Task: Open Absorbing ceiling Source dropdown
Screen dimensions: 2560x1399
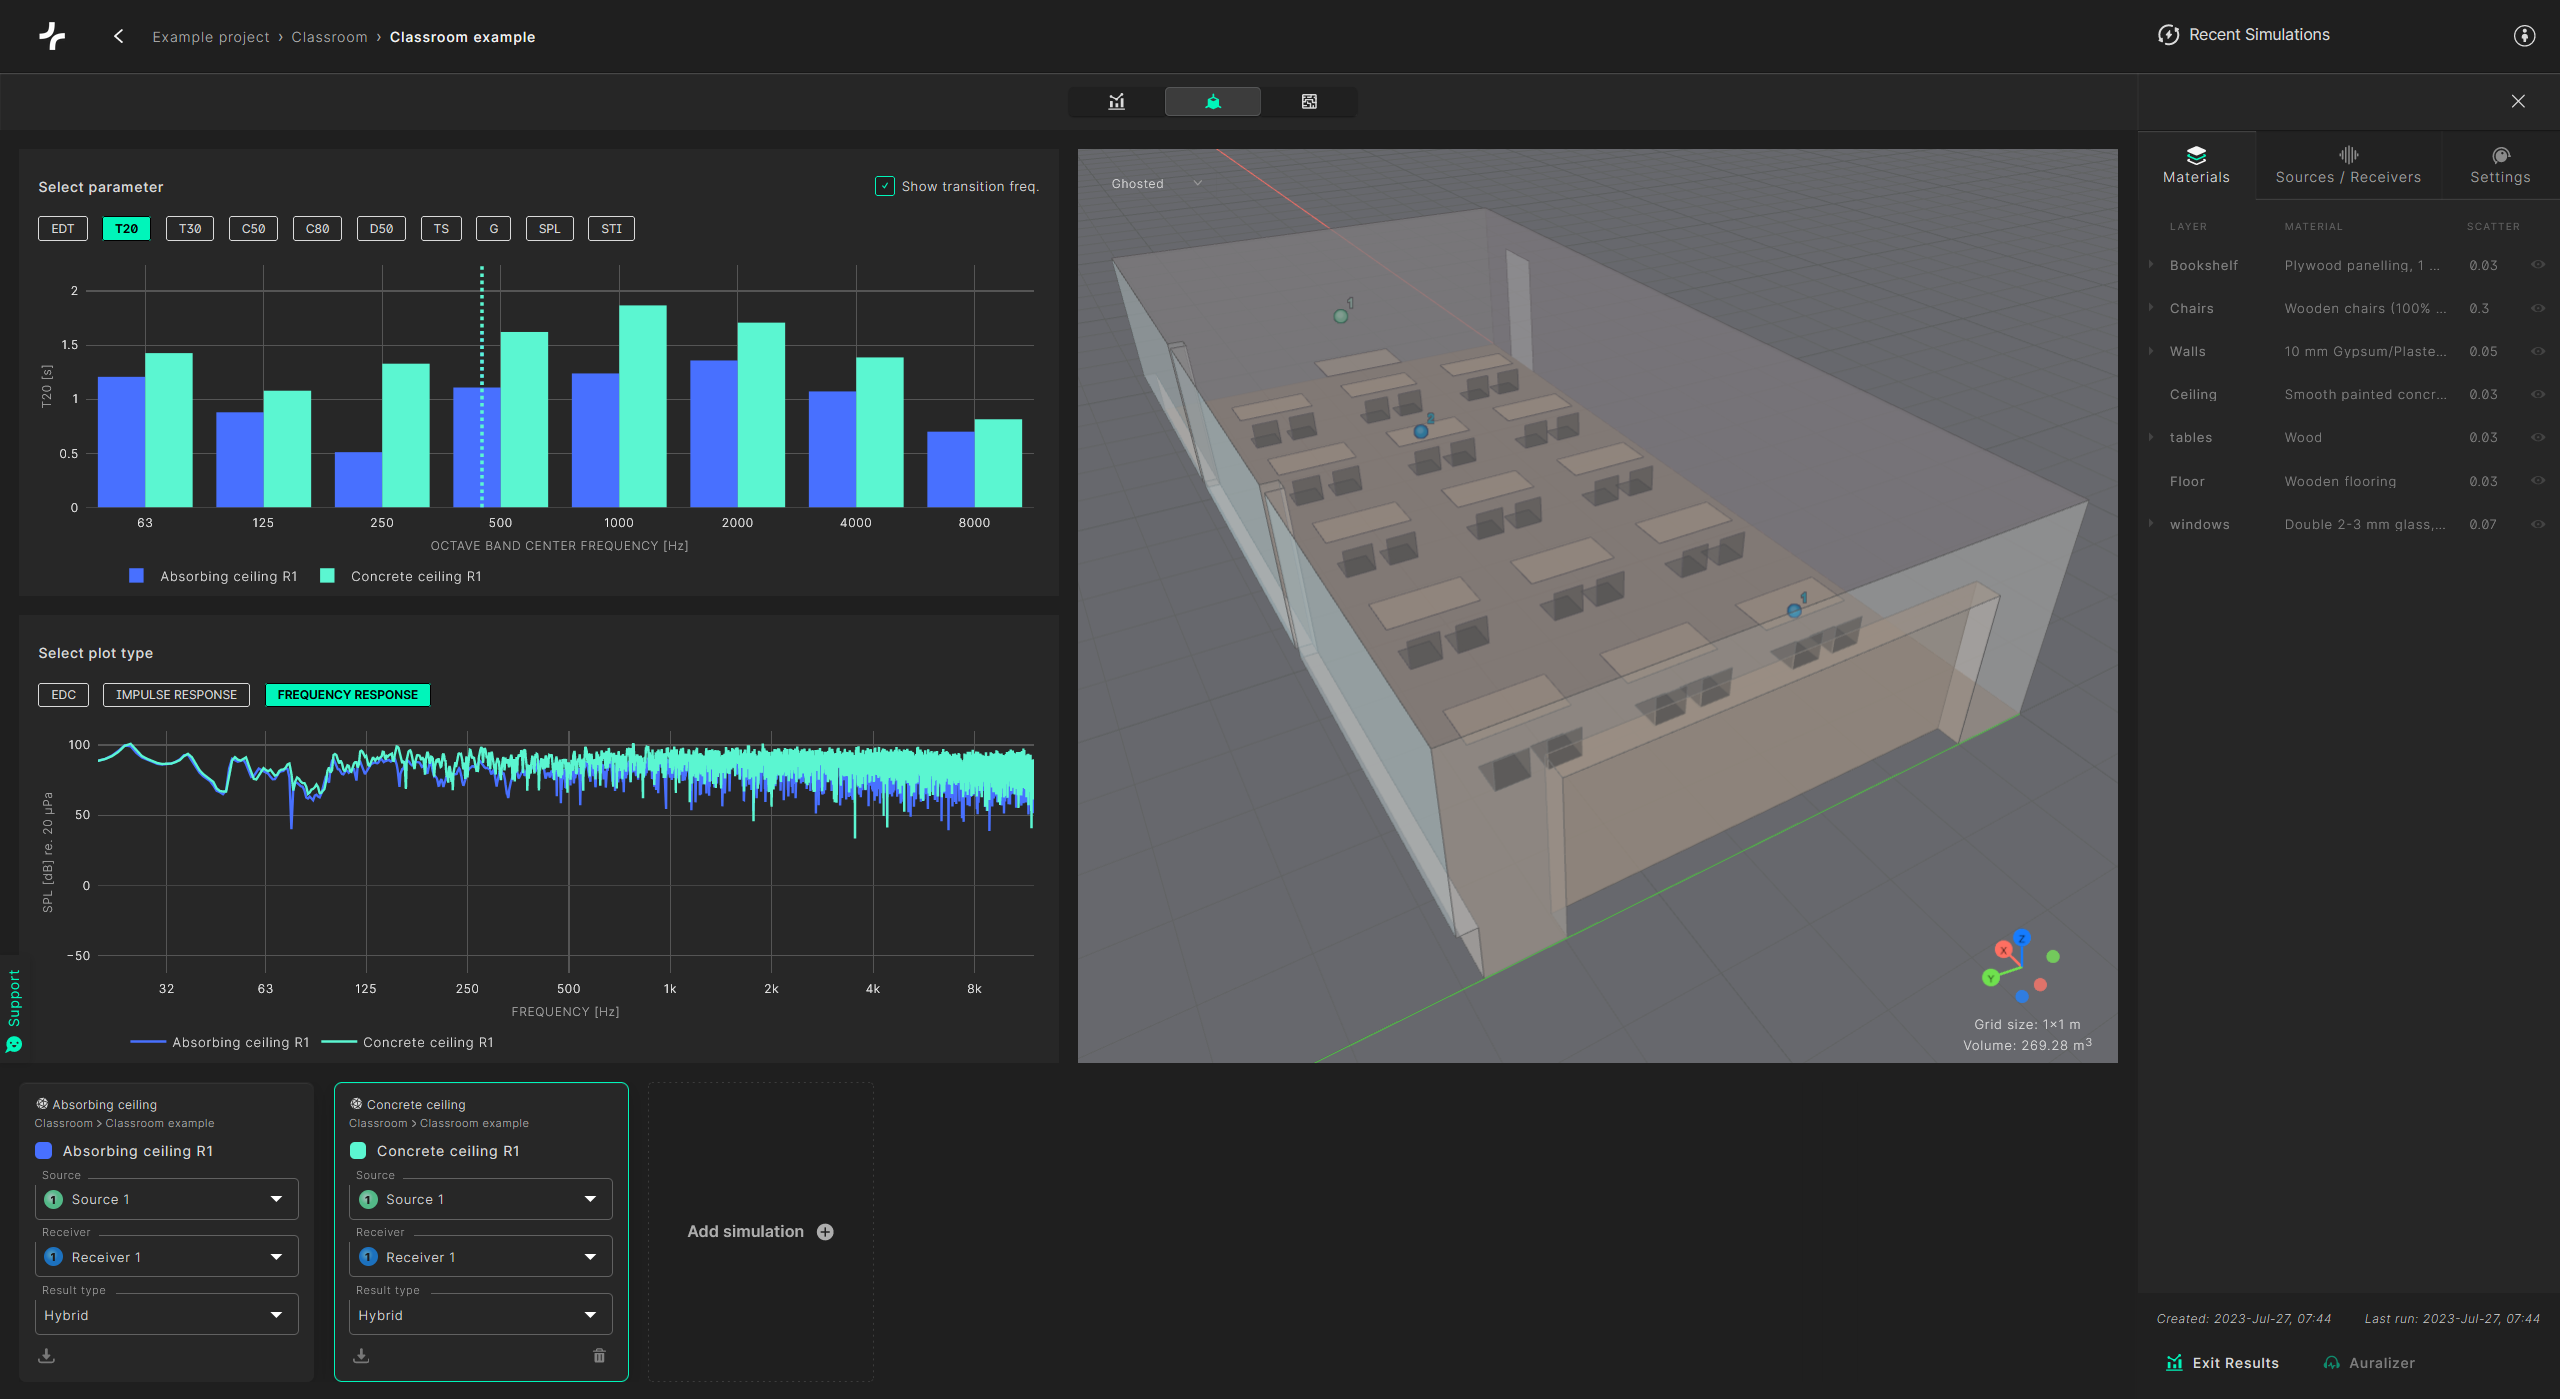Action: click(x=167, y=1199)
